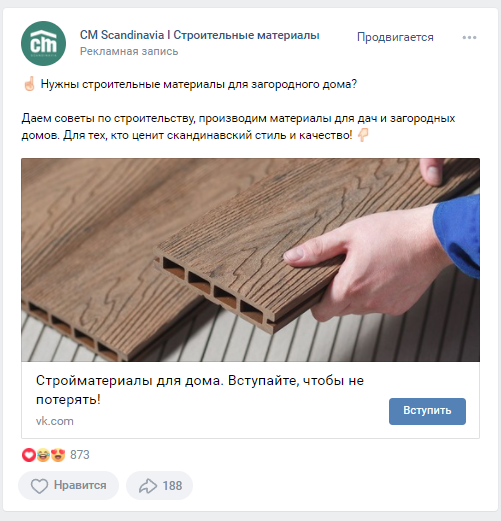Open the CM Scandinavia avatar logo
Screen dimensions: 501x521
[x=43, y=43]
